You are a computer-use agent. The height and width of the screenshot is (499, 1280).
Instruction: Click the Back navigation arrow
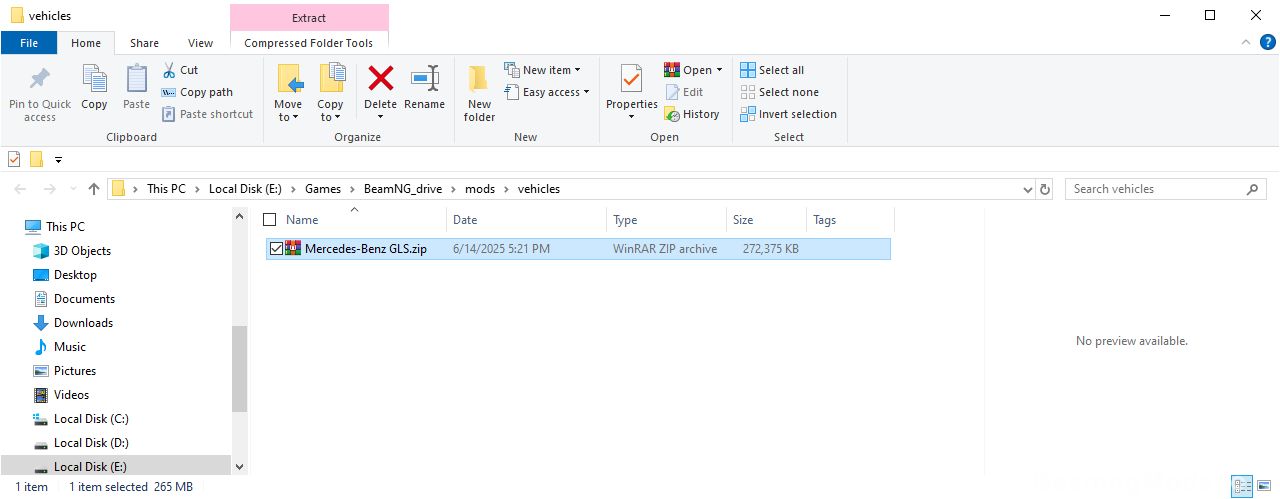click(21, 189)
